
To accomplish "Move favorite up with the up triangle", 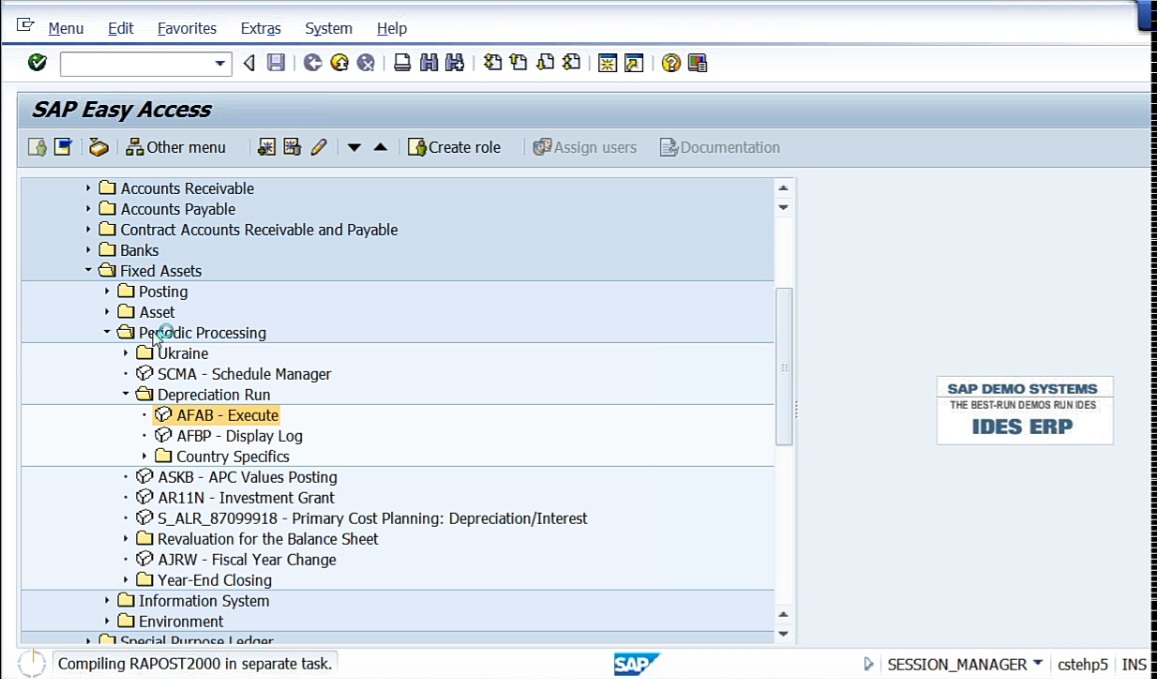I will click(381, 147).
